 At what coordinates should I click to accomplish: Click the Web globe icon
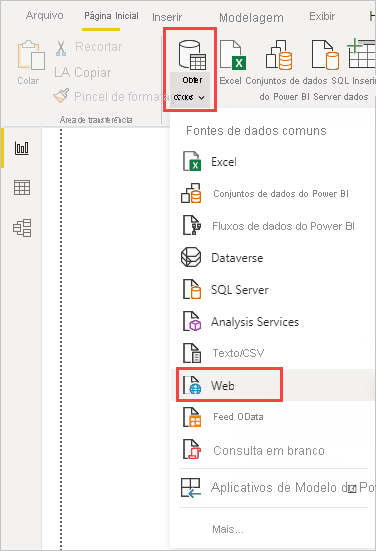click(192, 385)
